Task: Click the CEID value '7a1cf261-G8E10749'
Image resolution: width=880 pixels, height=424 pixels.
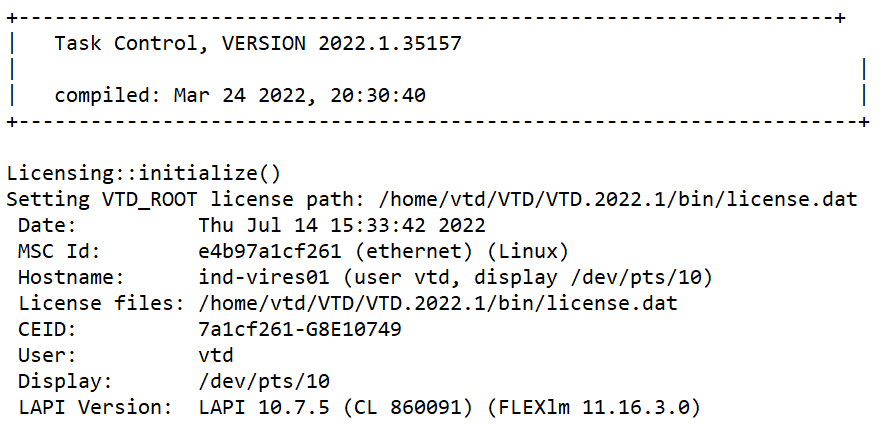Action: (292, 329)
